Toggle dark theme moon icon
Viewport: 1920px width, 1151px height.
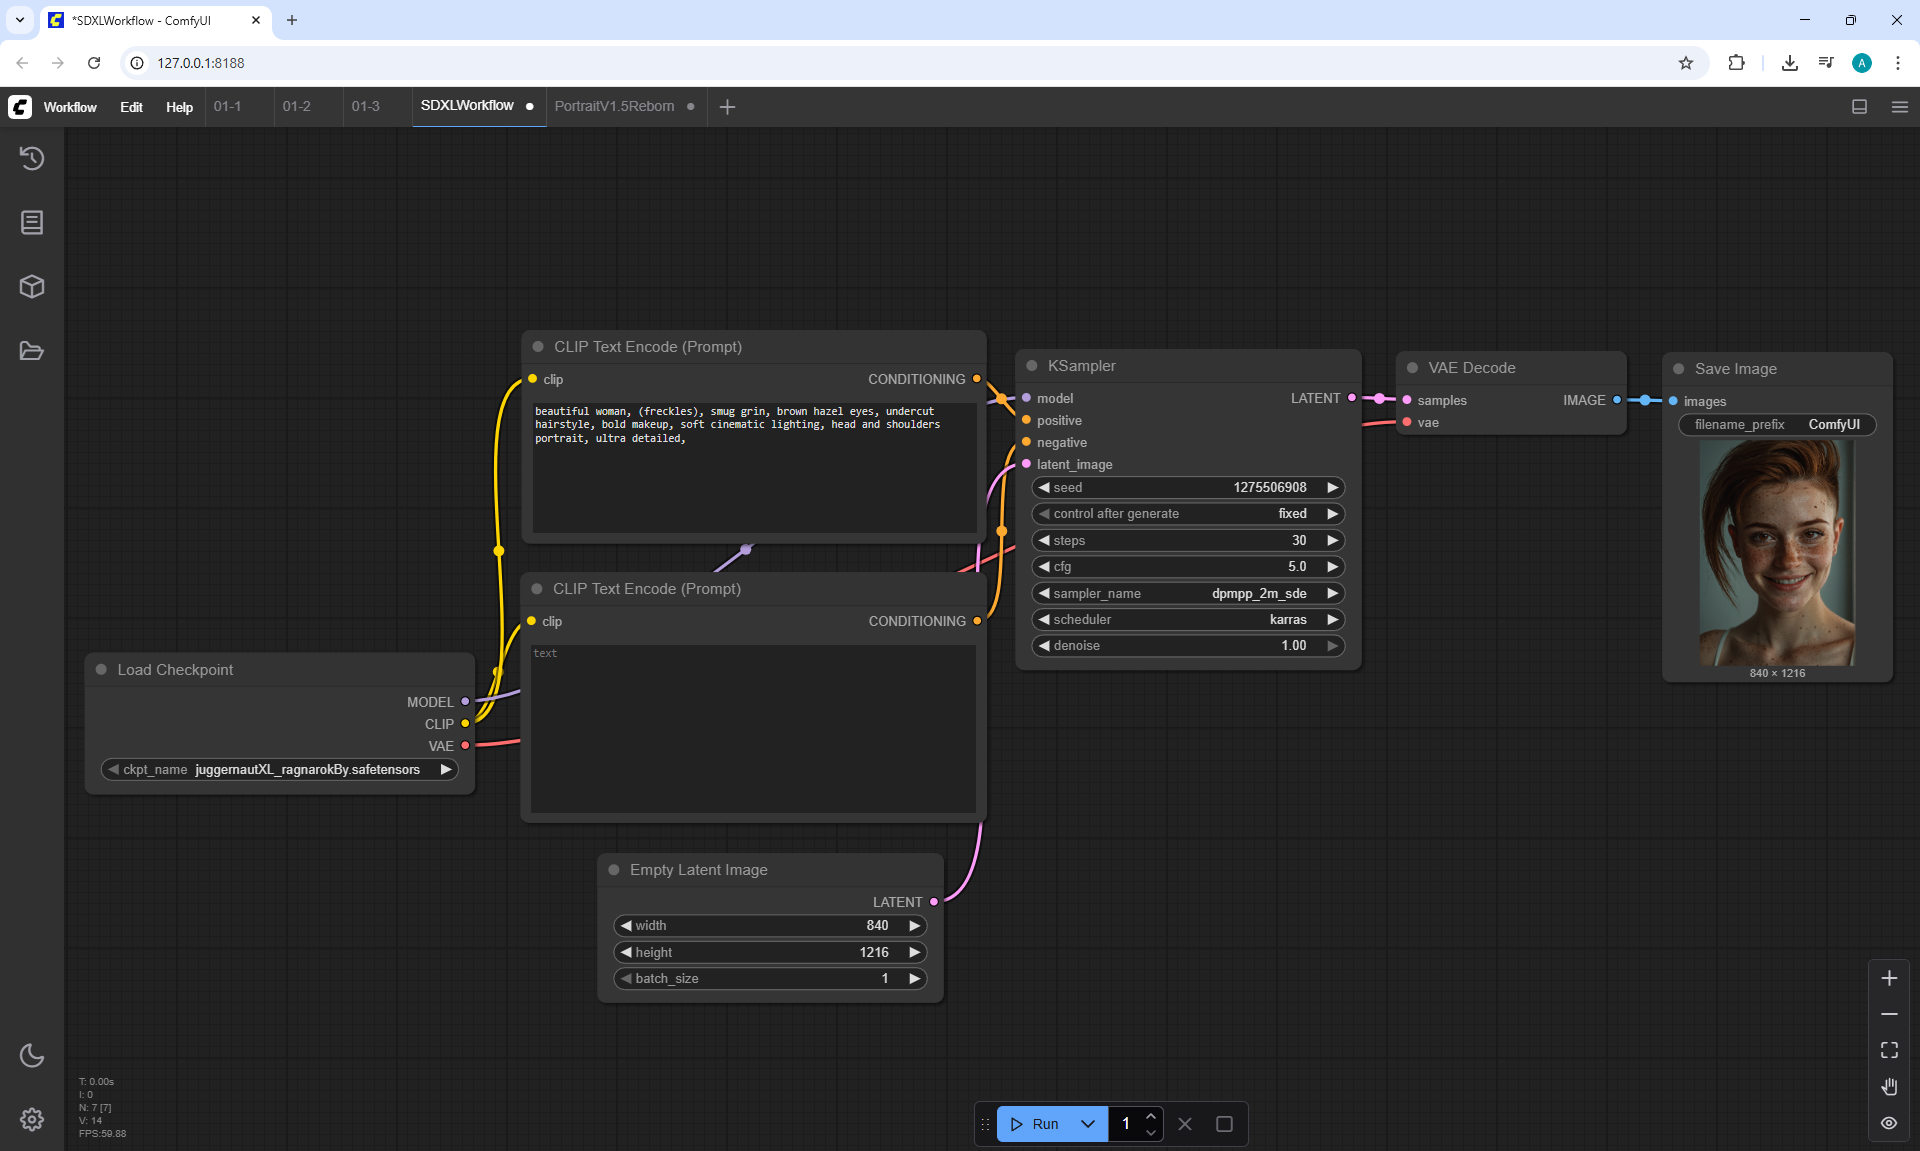point(32,1055)
